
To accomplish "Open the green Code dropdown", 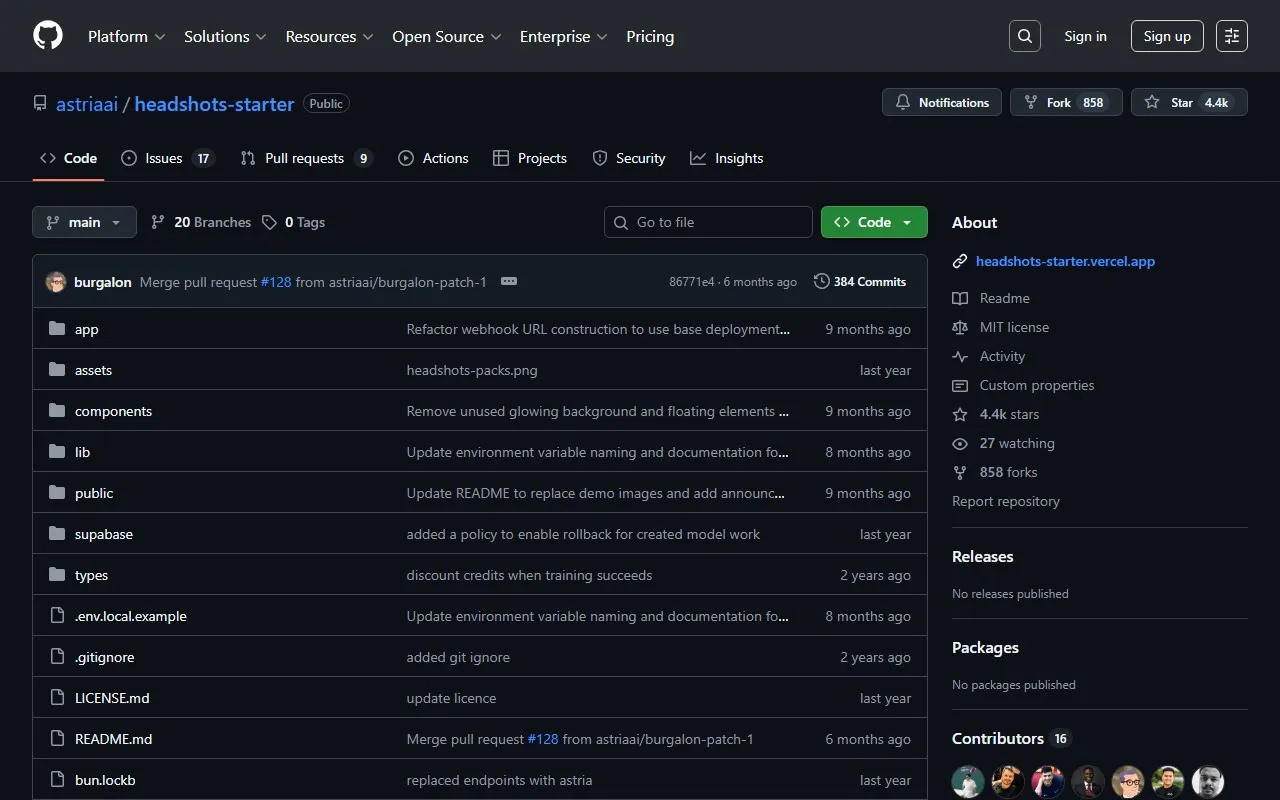I will click(x=873, y=222).
